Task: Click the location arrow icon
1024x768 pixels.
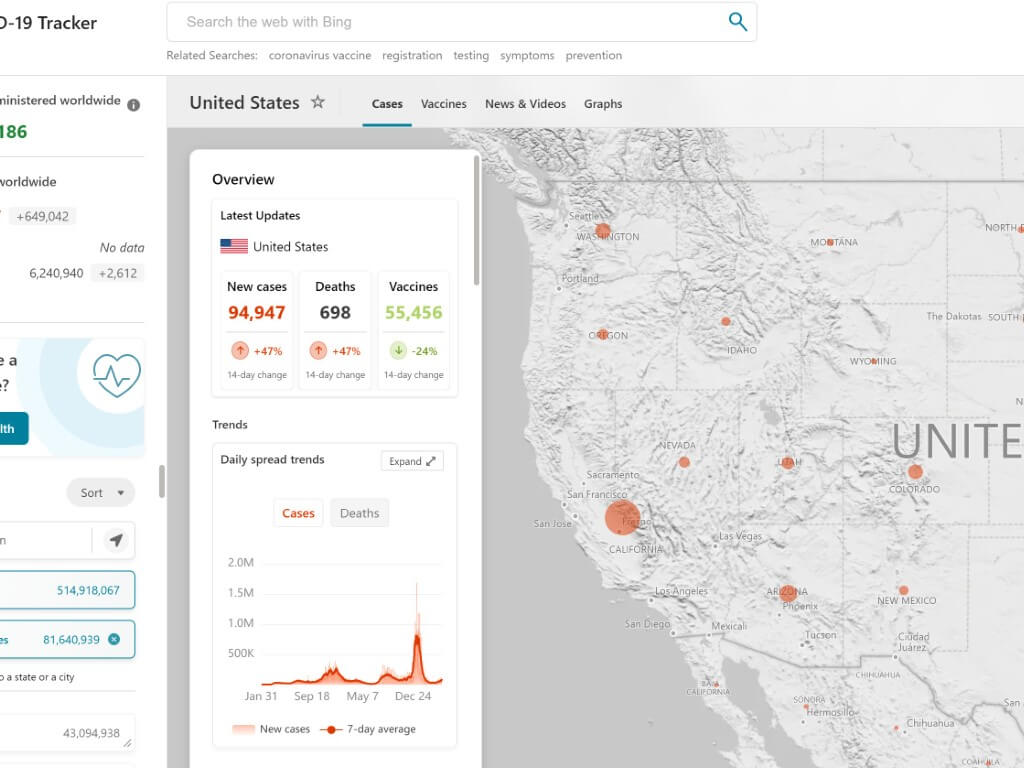Action: 116,540
